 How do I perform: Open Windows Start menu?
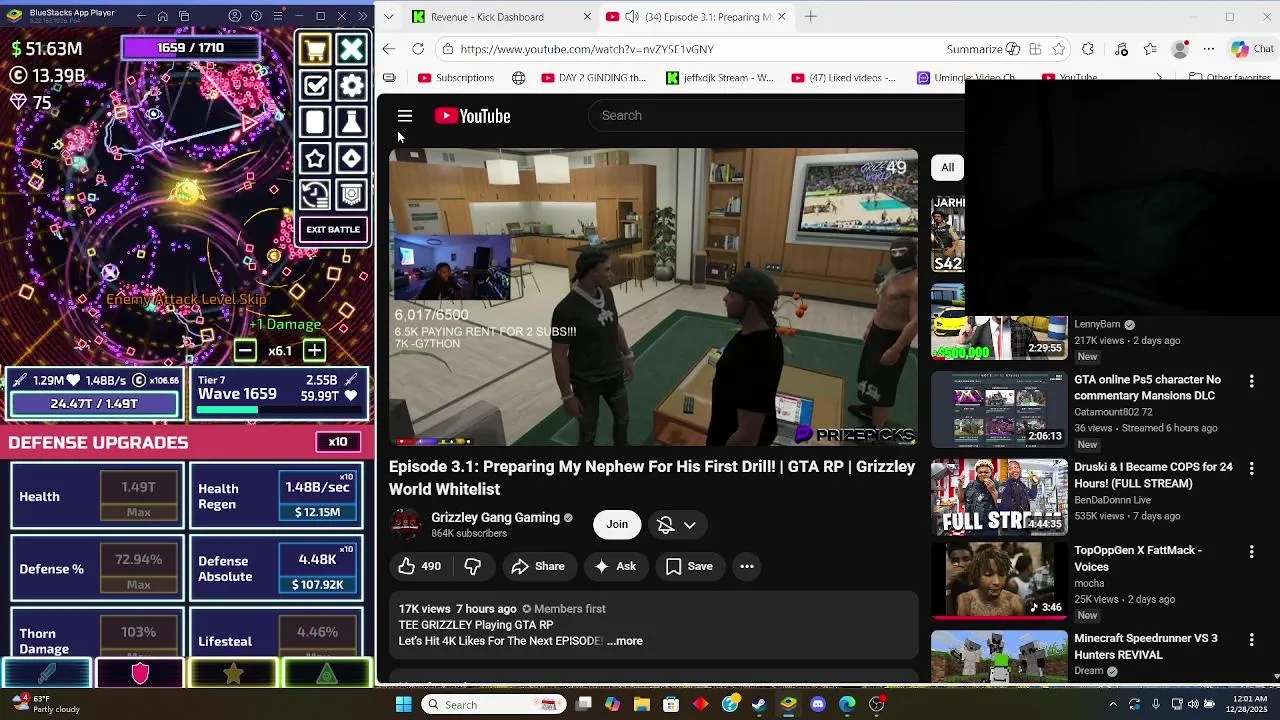point(403,704)
